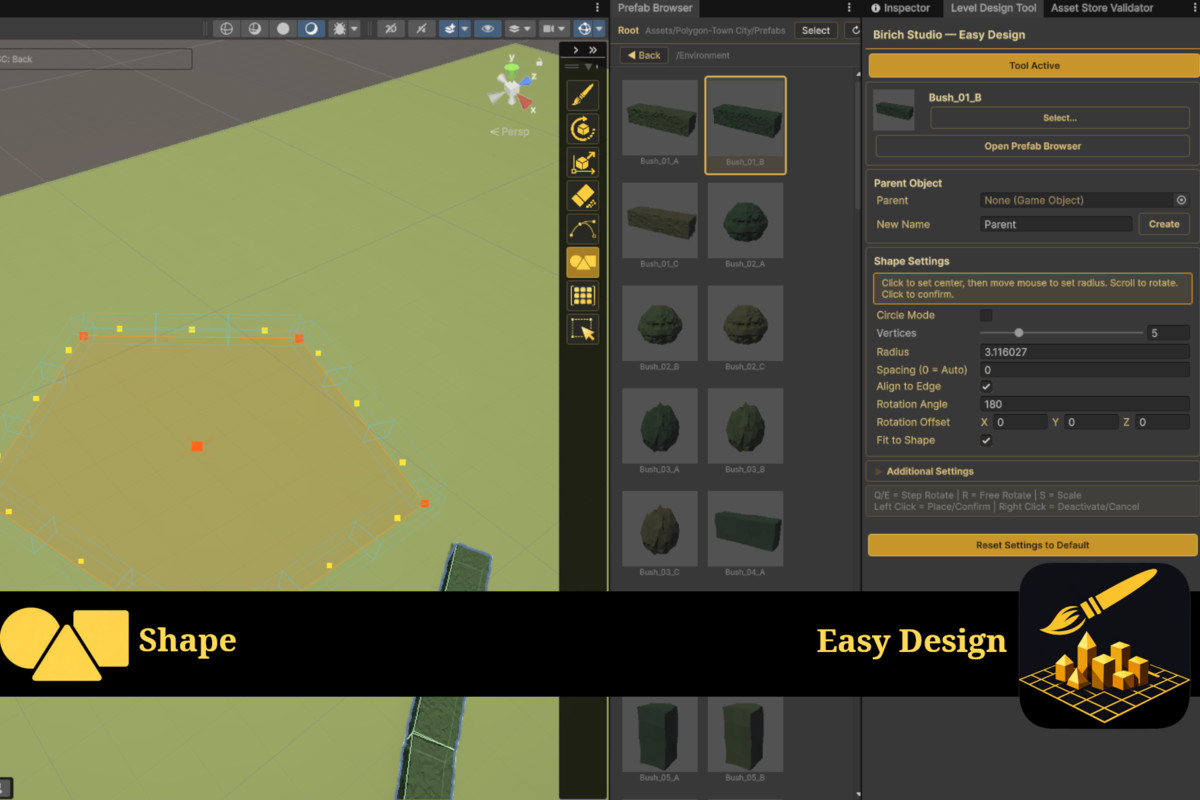This screenshot has height=800, width=1200.
Task: Switch to Asset Store Validator tab
Action: click(x=1102, y=8)
